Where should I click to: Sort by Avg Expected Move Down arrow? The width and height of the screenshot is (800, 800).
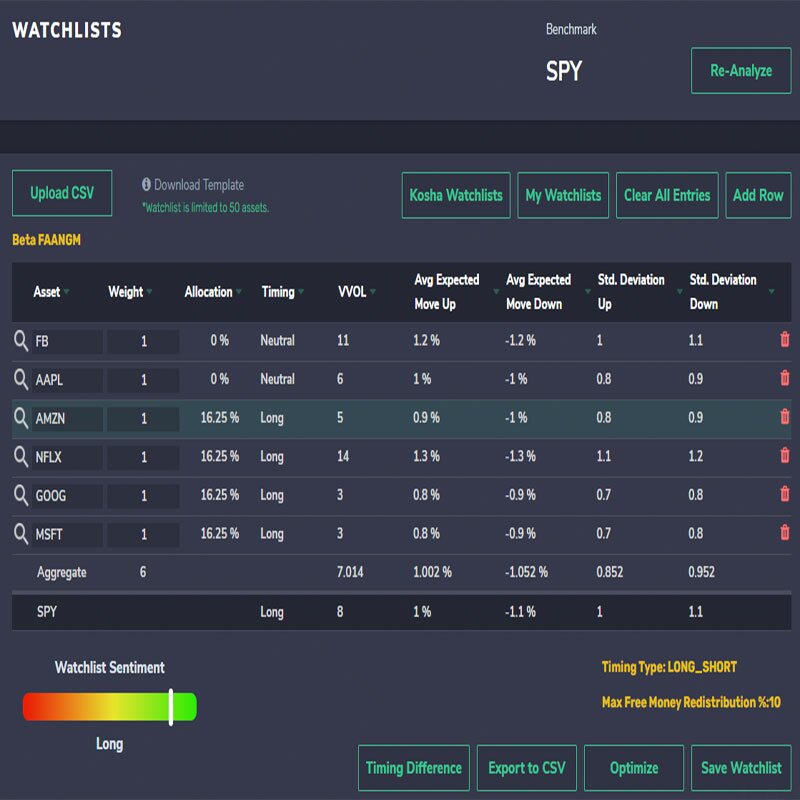(x=588, y=292)
